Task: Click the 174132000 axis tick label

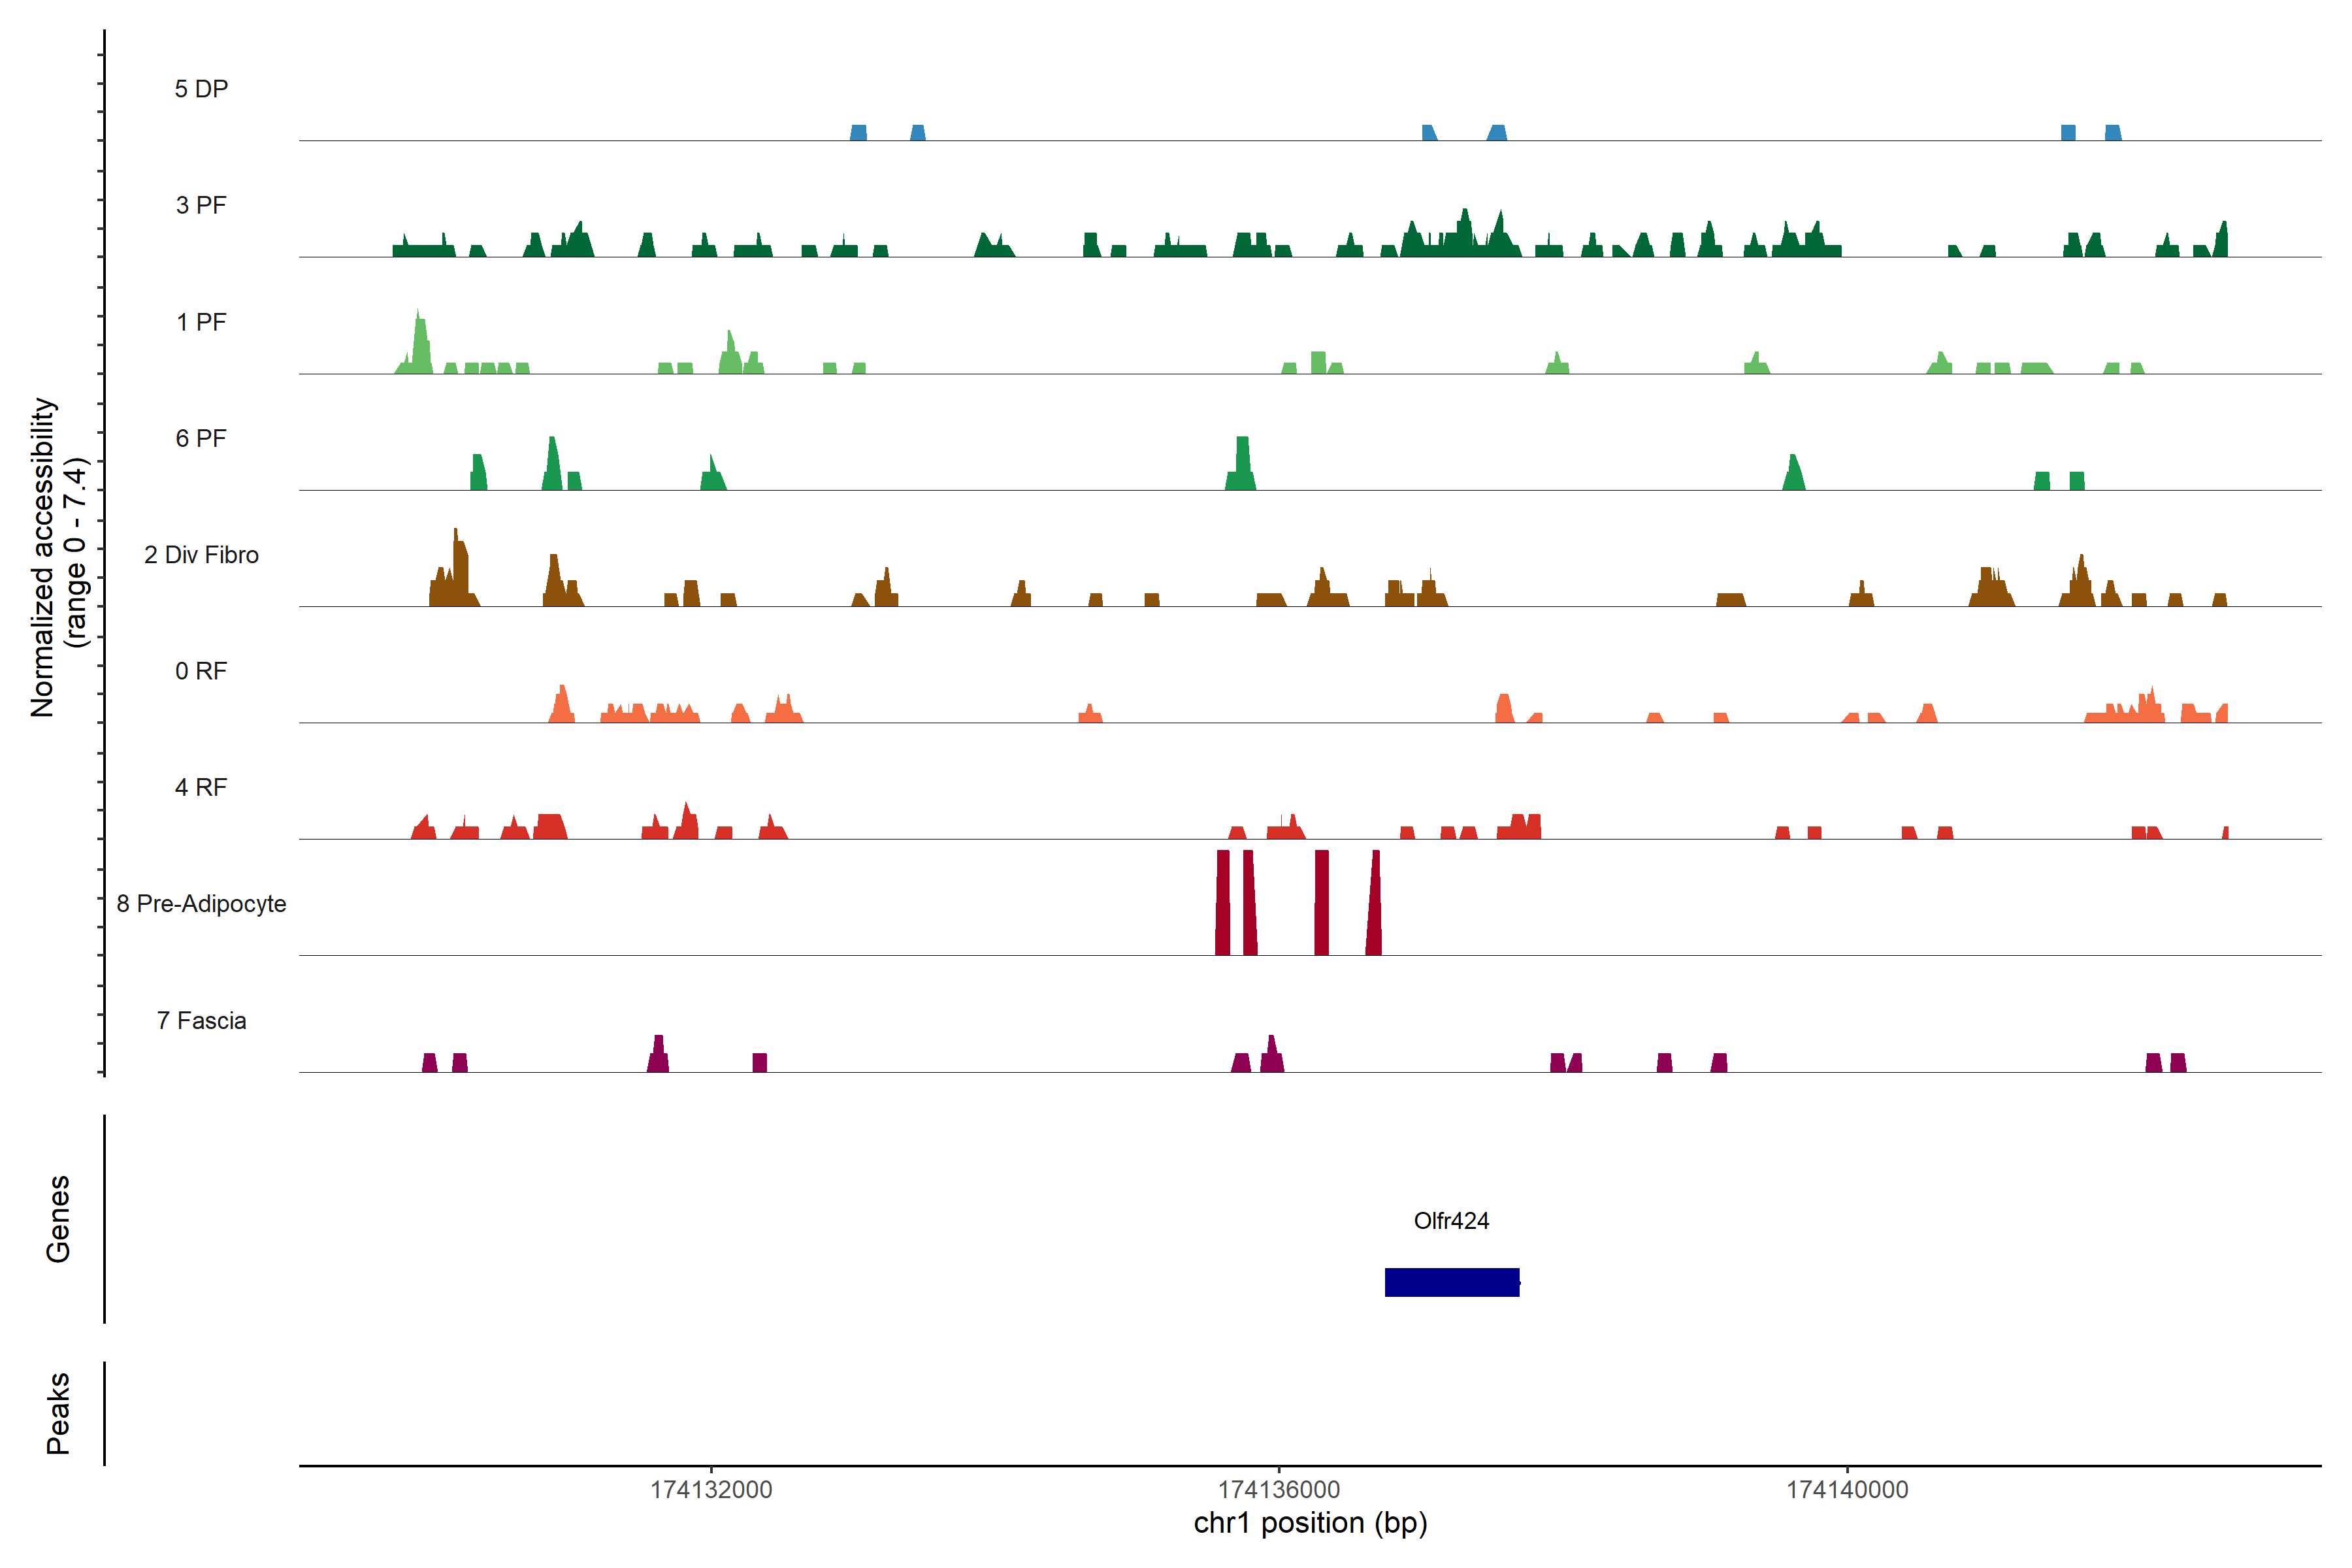Action: 711,1489
